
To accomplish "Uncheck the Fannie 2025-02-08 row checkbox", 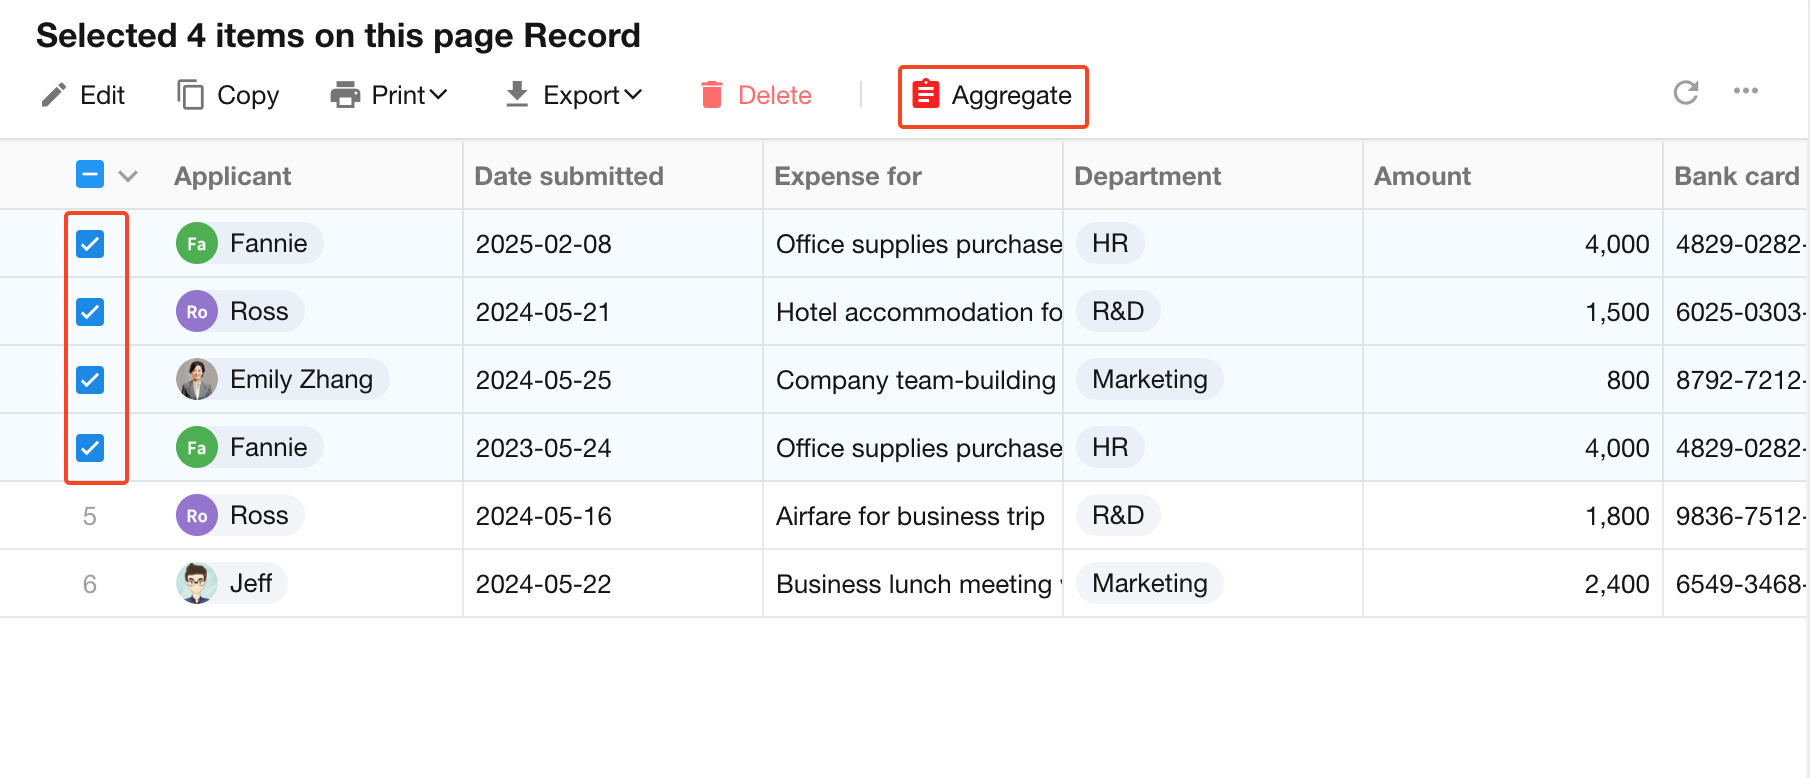I will pyautogui.click(x=90, y=244).
